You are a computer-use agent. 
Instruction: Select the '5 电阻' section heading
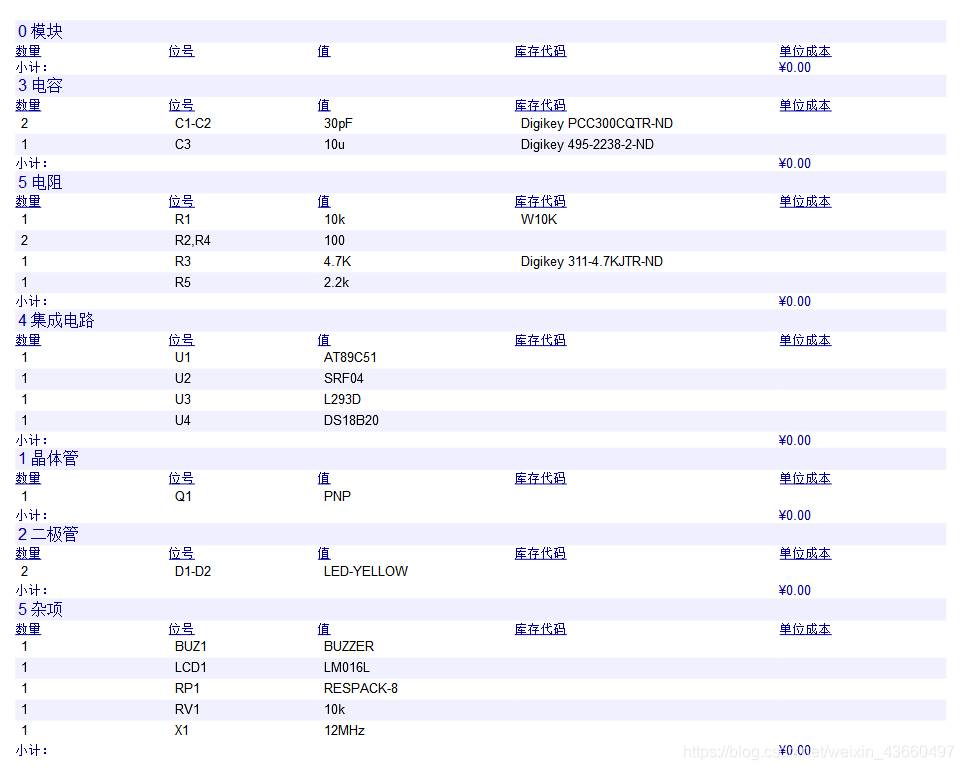(41, 182)
